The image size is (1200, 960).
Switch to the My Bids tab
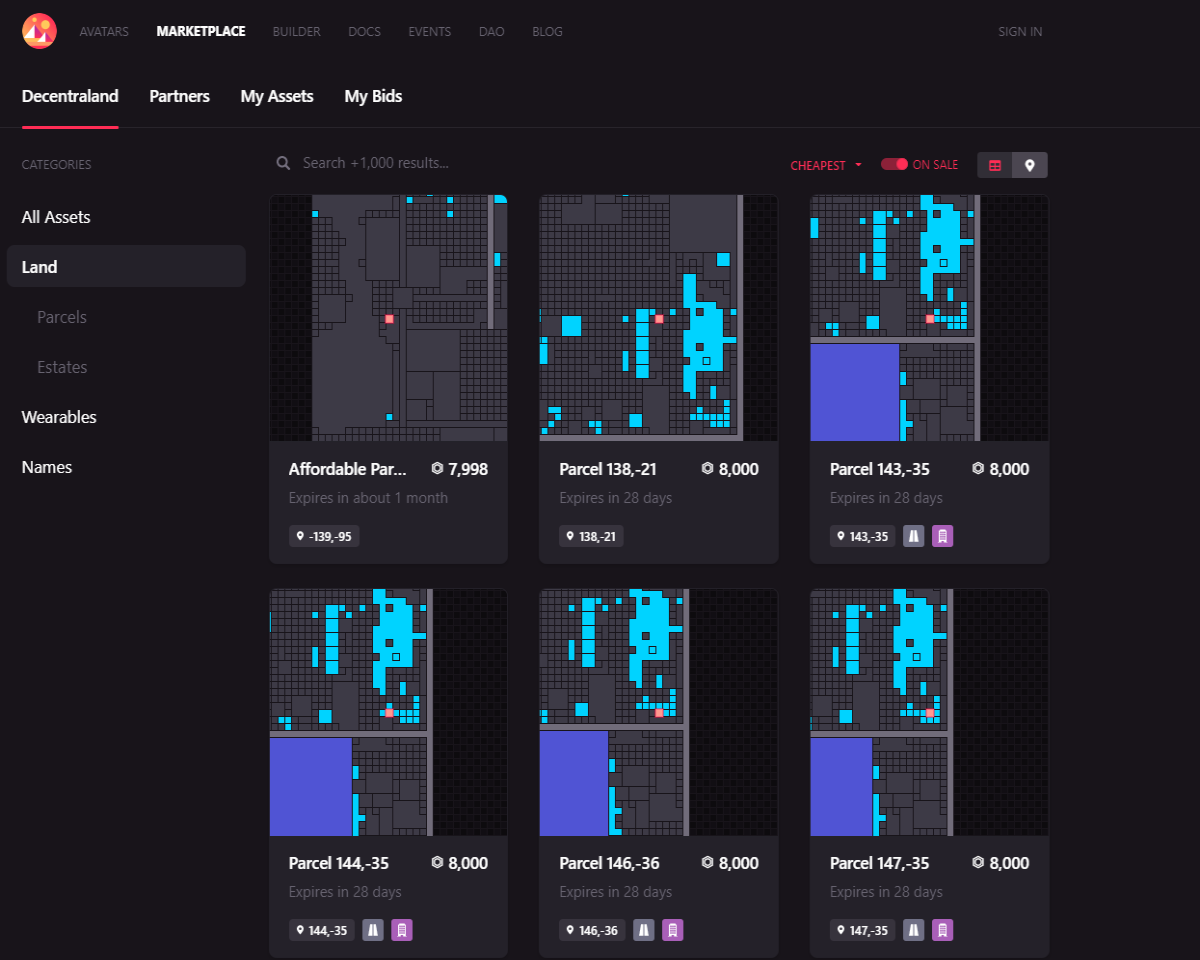(373, 97)
